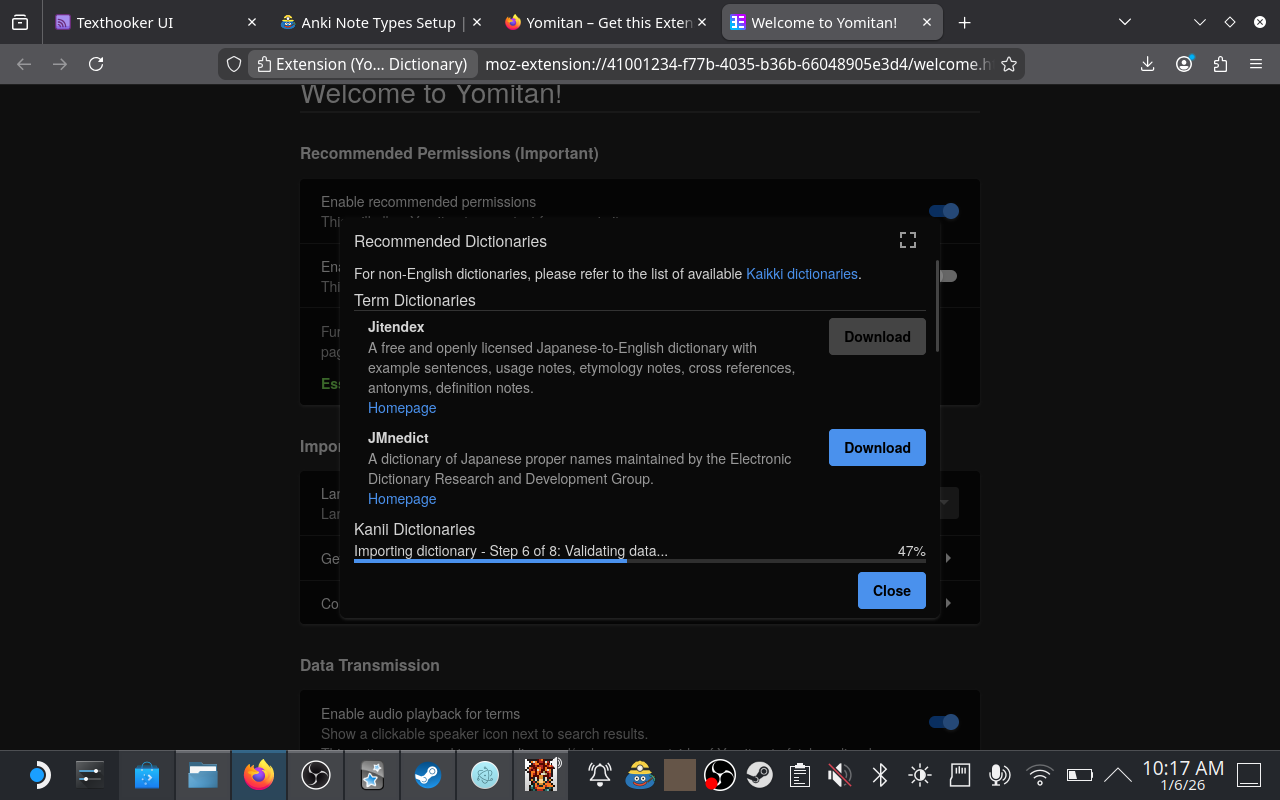Open the Bluetooth tray icon
Image resolution: width=1280 pixels, height=800 pixels.
tap(879, 775)
